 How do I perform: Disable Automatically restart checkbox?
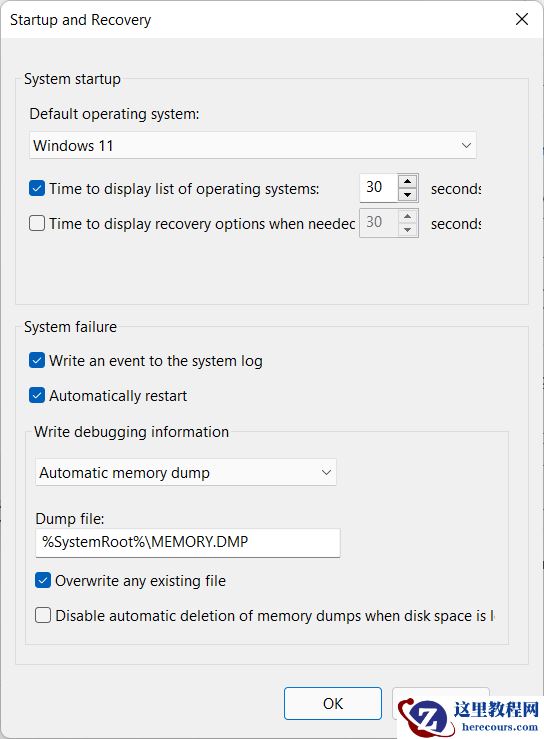[37, 395]
